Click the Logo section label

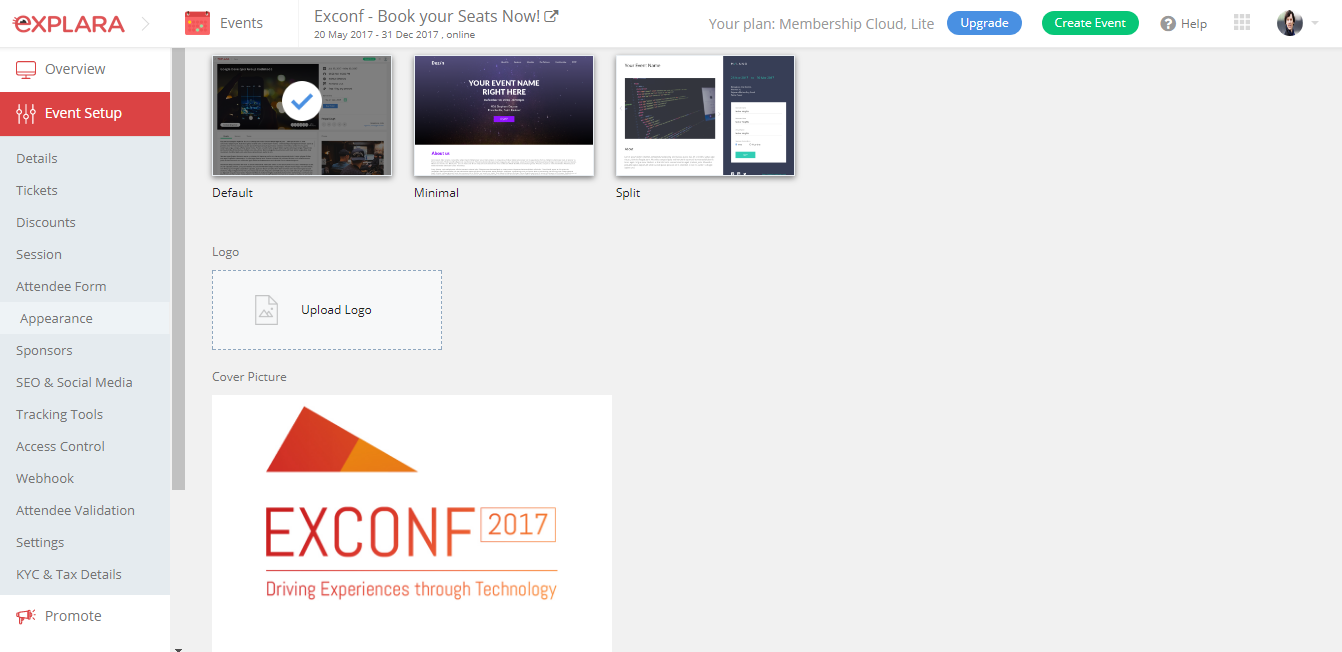coord(226,252)
